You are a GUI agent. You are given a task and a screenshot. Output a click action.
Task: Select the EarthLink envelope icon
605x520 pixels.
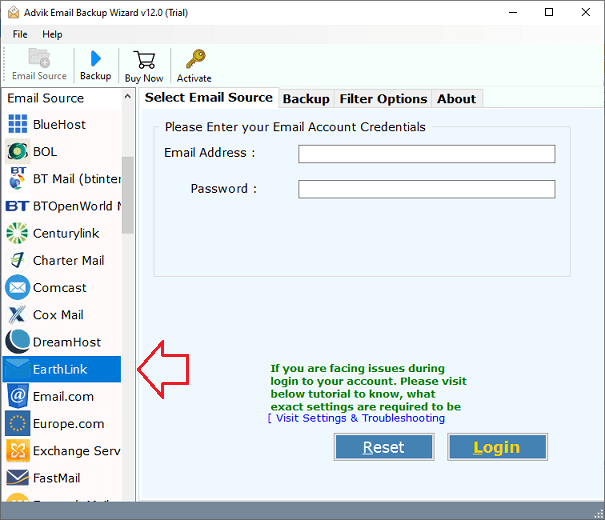coord(17,369)
